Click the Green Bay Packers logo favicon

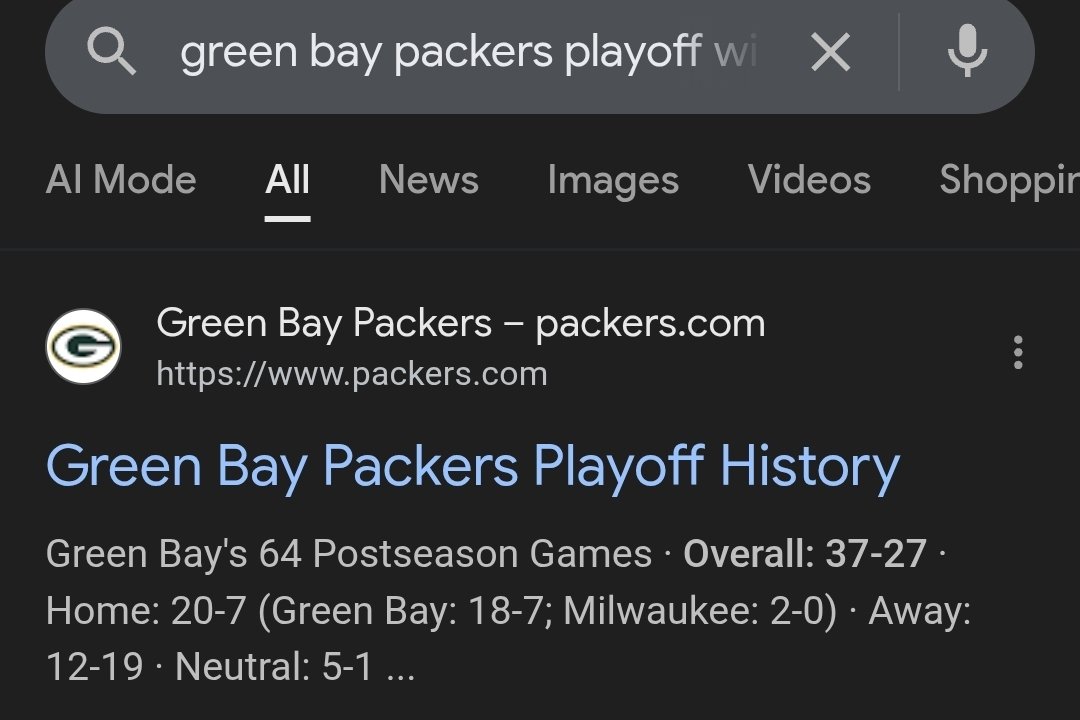coord(83,347)
